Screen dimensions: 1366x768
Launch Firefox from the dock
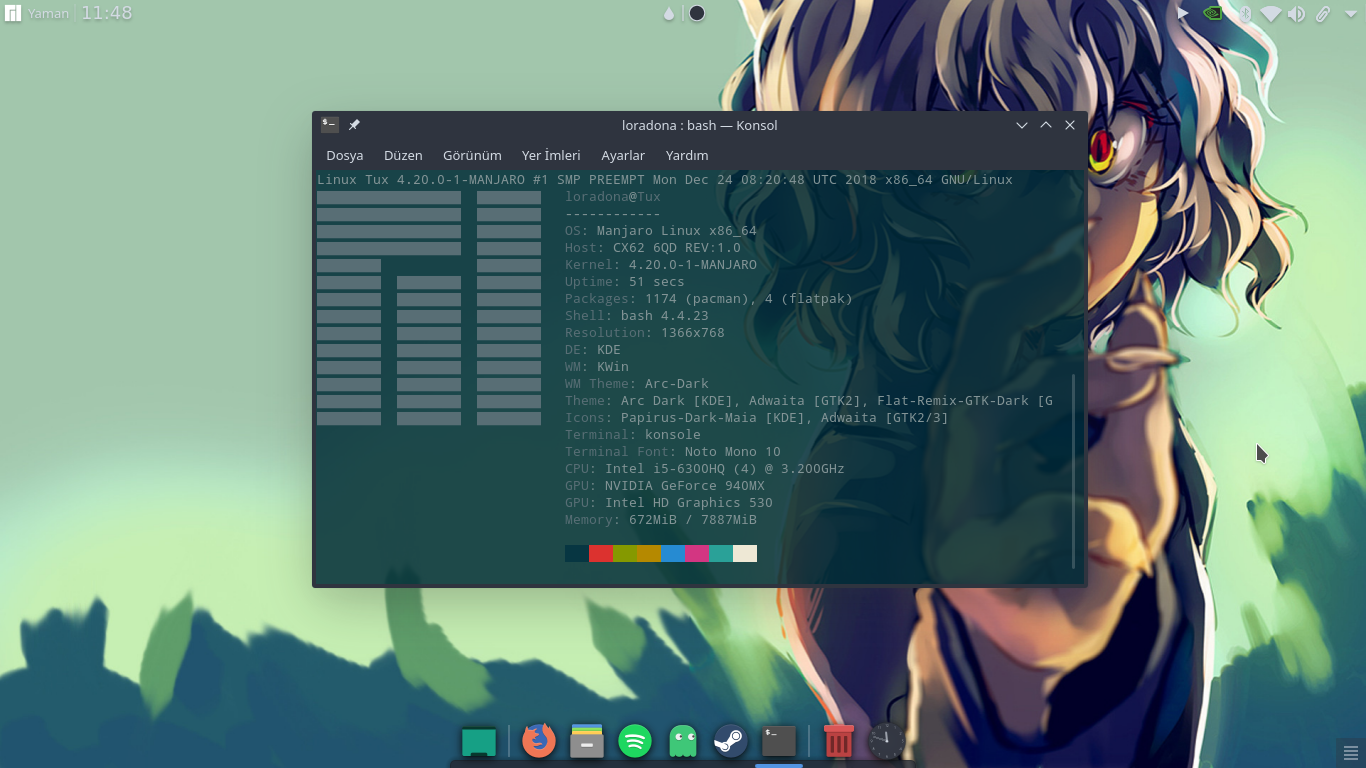pos(539,741)
